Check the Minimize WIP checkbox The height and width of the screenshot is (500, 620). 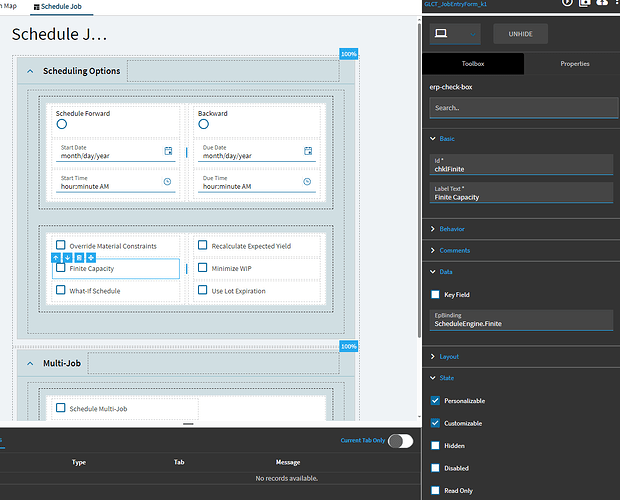click(202, 268)
